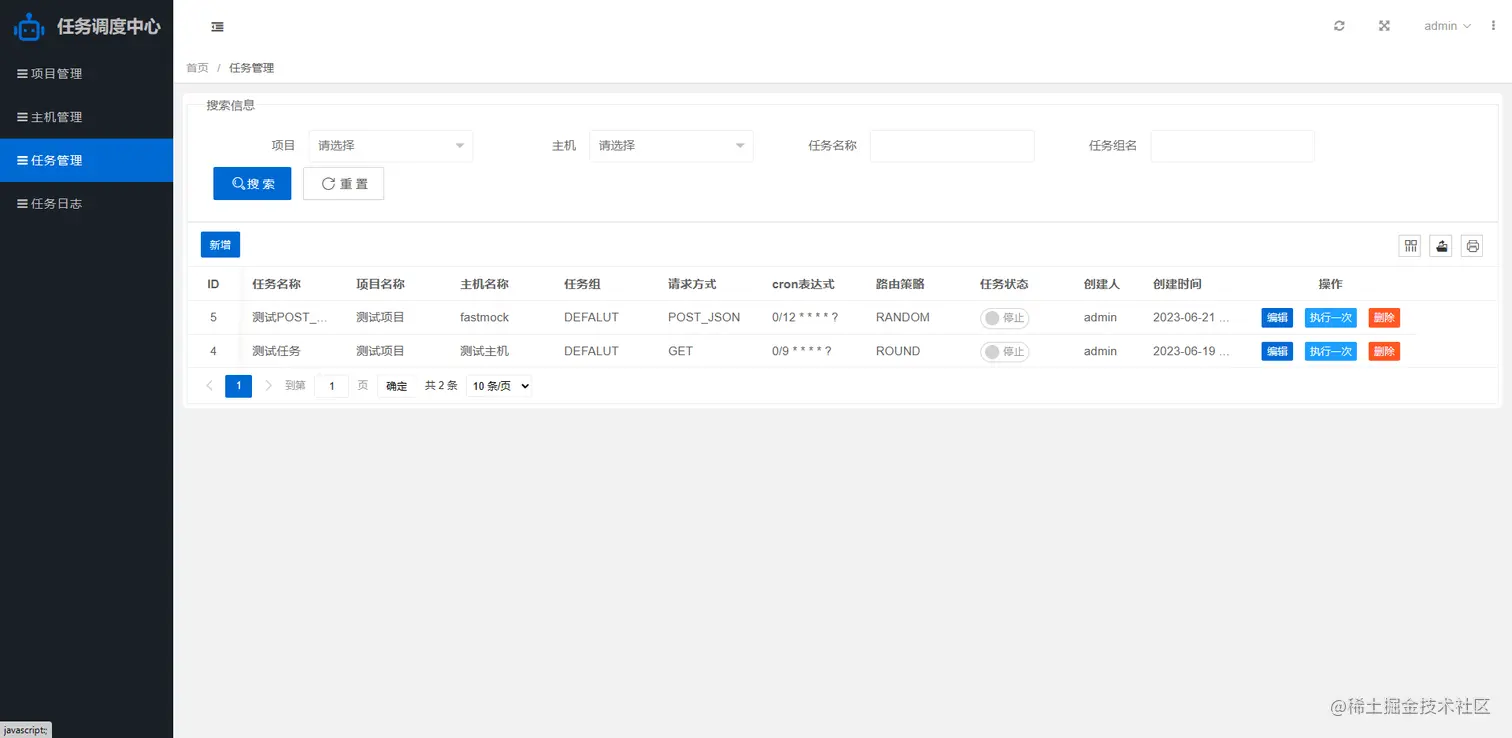Click the ROUND routing strategy cell
This screenshot has width=1512, height=738.
[x=898, y=352]
